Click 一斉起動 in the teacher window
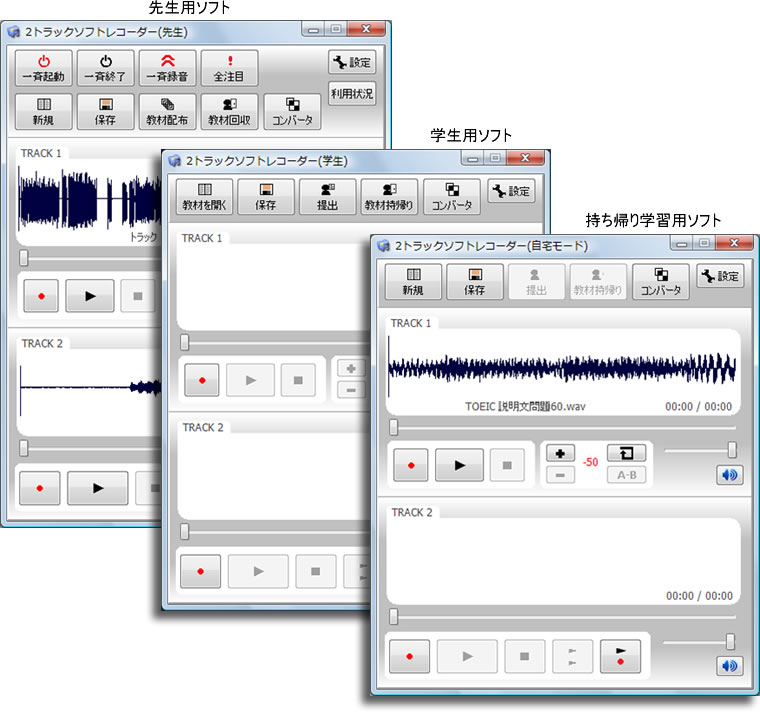The image size is (760, 712). click(43, 68)
